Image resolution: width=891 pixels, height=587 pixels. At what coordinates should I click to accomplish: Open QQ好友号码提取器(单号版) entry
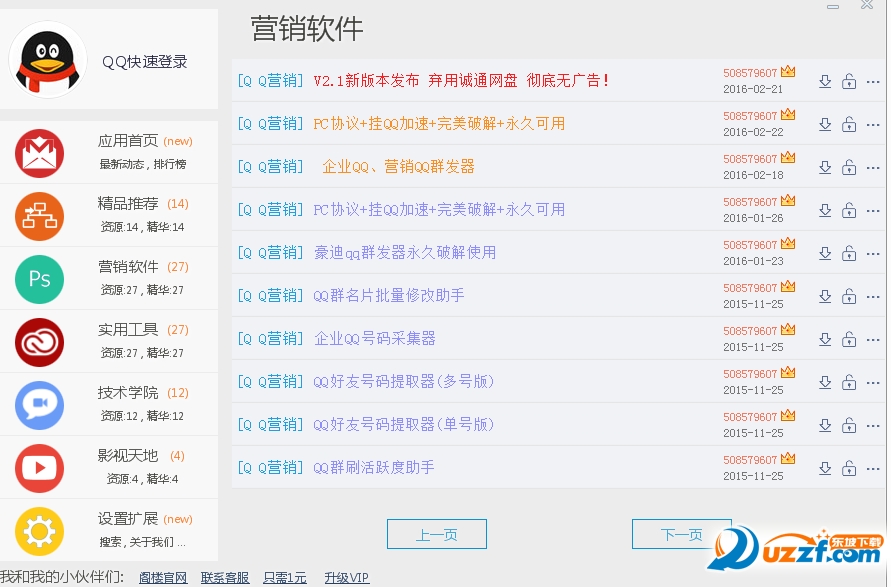pos(404,424)
